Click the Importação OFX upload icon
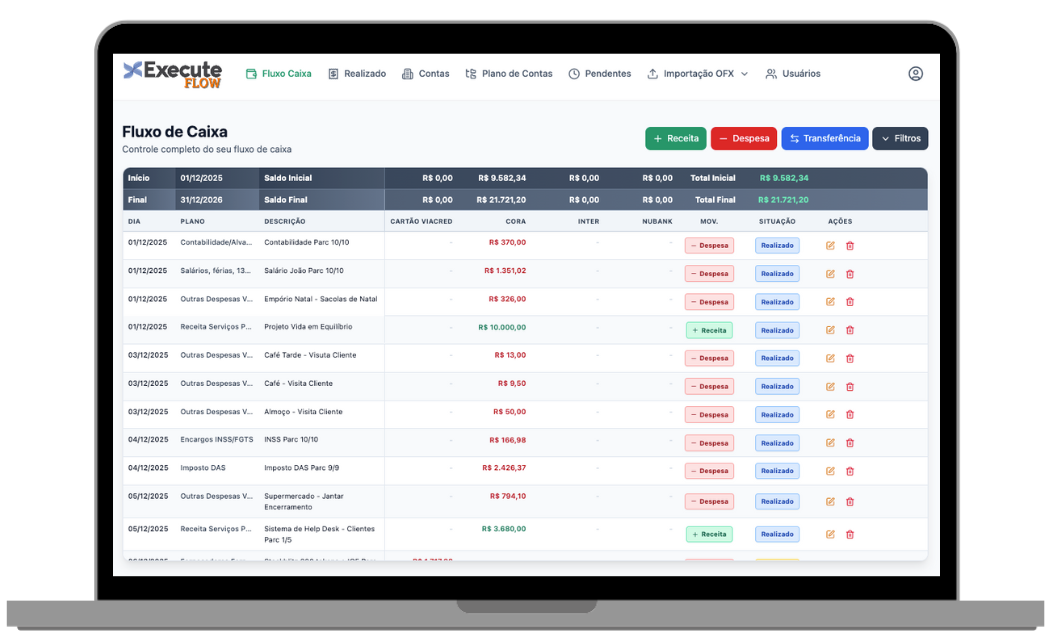This screenshot has width=1048, height=640. [x=653, y=73]
